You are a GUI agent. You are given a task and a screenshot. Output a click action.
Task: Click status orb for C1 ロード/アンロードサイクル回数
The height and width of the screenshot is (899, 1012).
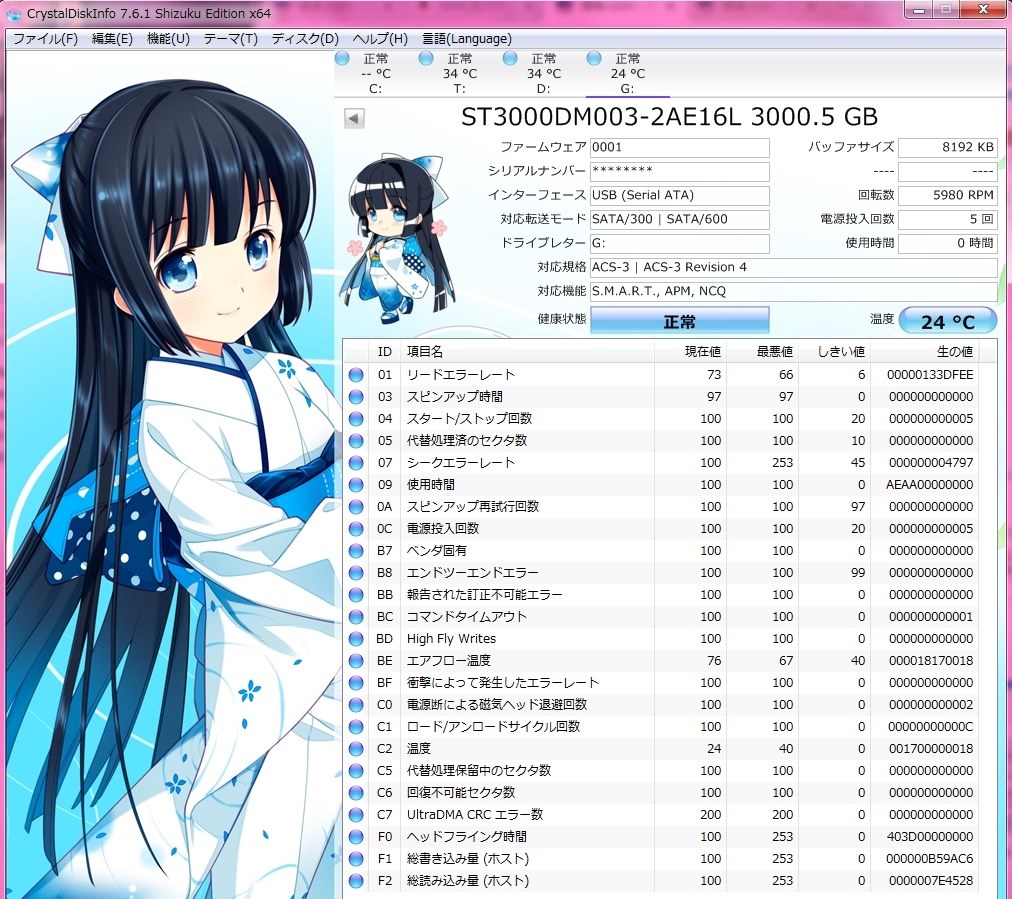click(x=356, y=727)
